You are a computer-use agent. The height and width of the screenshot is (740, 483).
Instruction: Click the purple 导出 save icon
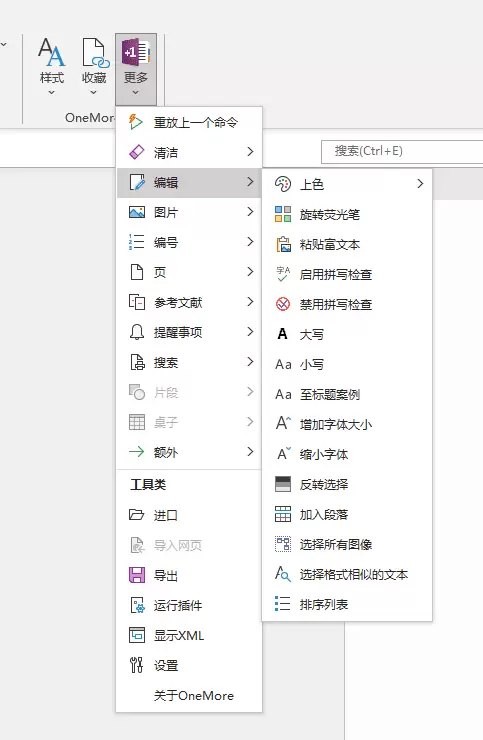tap(137, 575)
